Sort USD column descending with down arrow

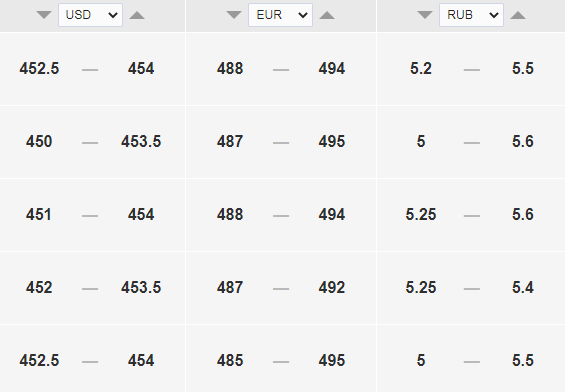(x=44, y=15)
